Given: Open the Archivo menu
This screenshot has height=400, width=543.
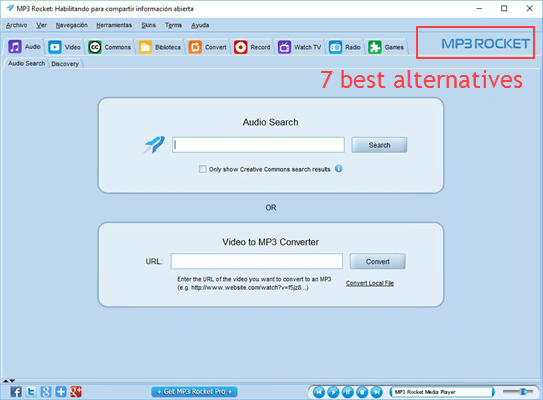Looking at the screenshot, I should pyautogui.click(x=16, y=25).
